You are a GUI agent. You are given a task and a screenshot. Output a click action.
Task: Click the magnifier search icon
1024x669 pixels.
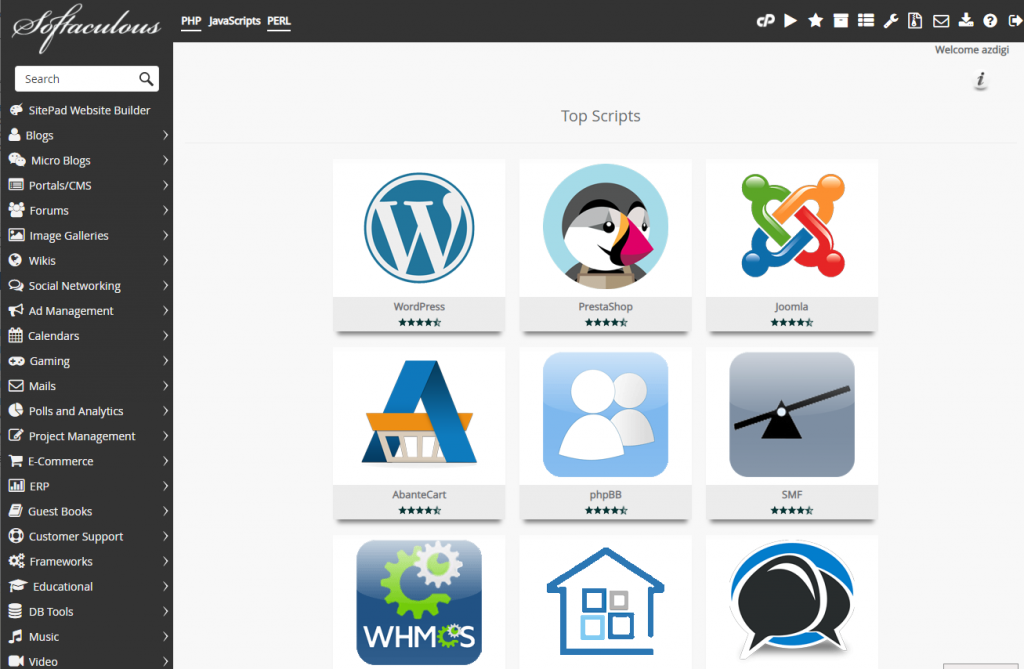[x=146, y=79]
